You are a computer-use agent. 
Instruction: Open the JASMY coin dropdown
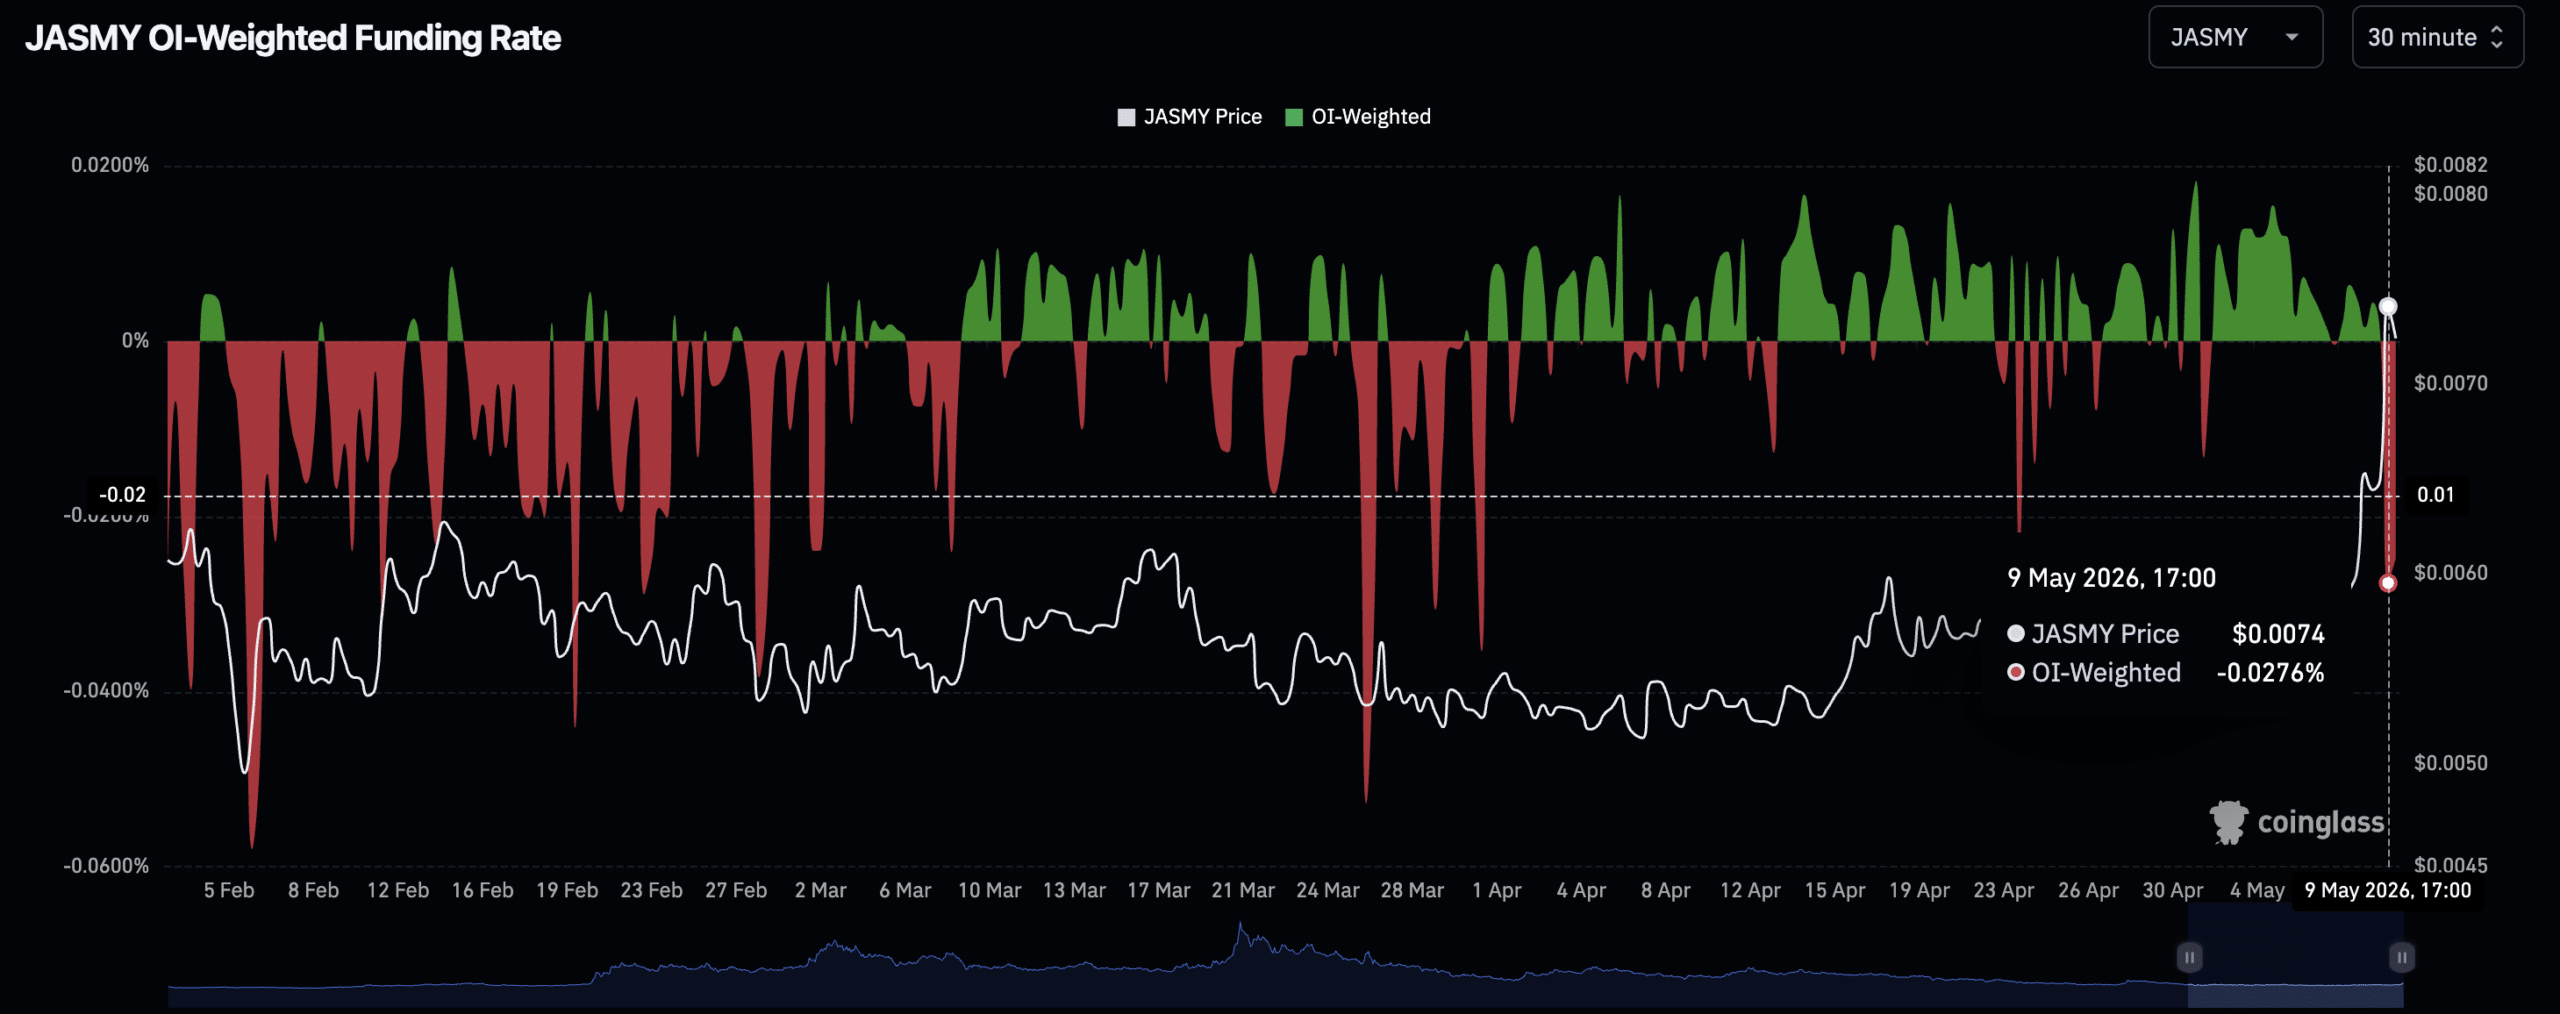(x=2235, y=37)
